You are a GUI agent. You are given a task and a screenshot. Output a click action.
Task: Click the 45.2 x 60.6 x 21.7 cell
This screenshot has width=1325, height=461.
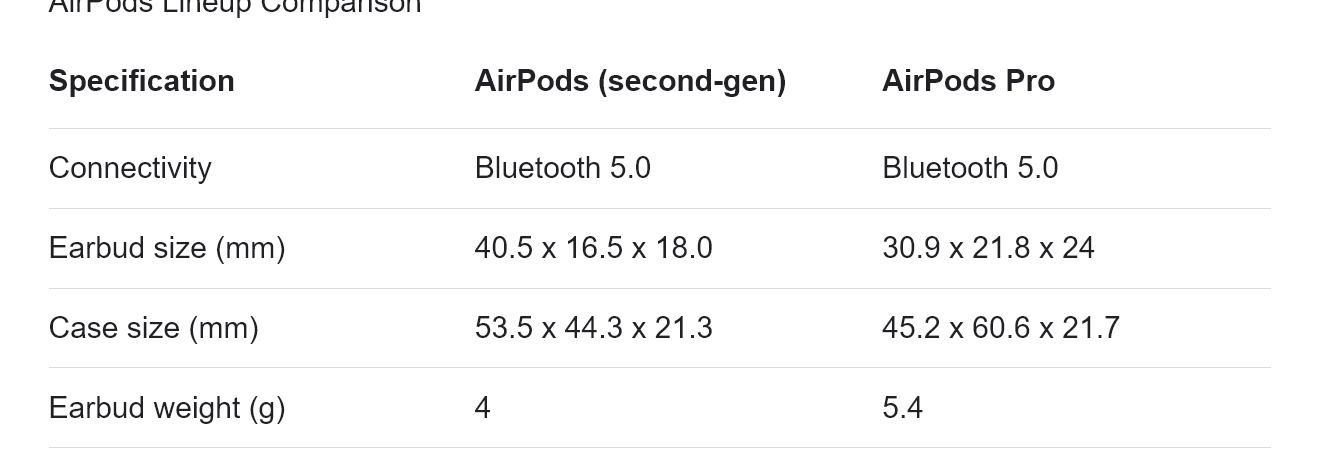click(x=1000, y=328)
